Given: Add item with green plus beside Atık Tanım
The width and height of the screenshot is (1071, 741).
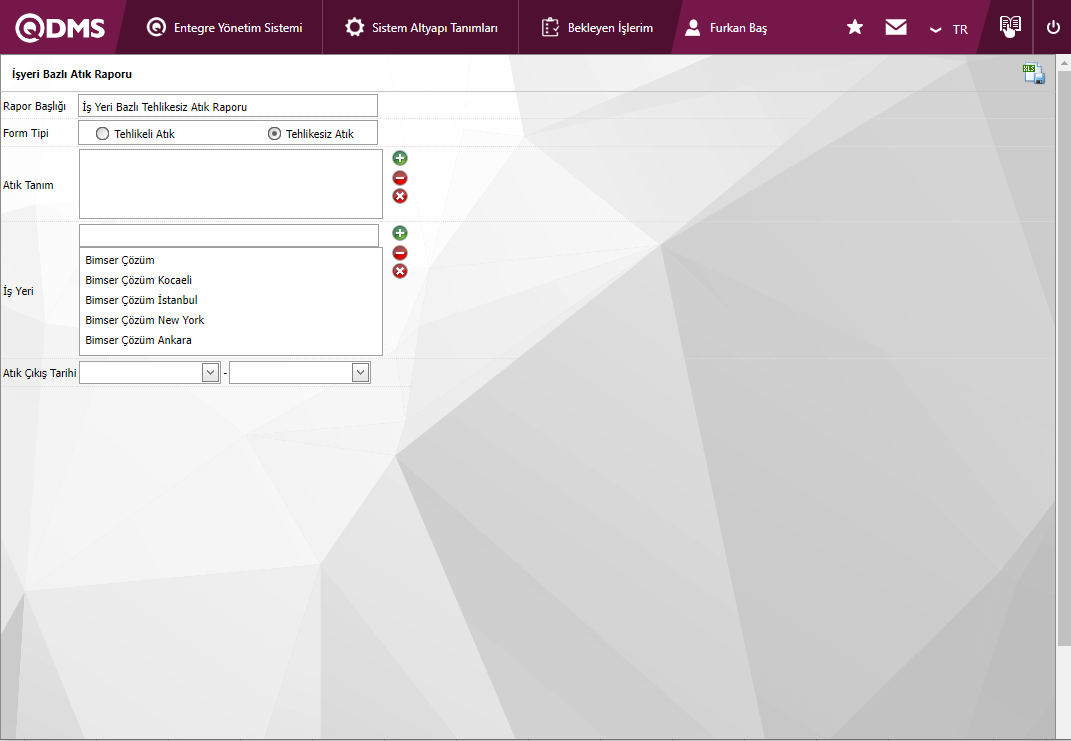Looking at the screenshot, I should coord(400,158).
